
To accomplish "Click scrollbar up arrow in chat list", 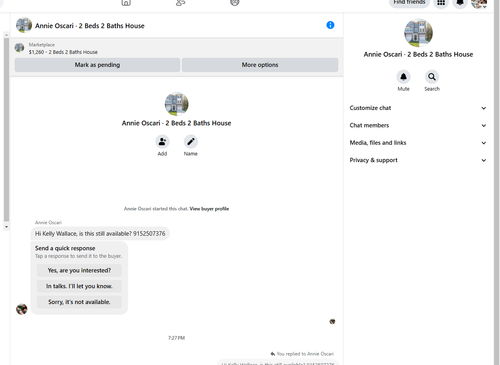I will (6, 35).
